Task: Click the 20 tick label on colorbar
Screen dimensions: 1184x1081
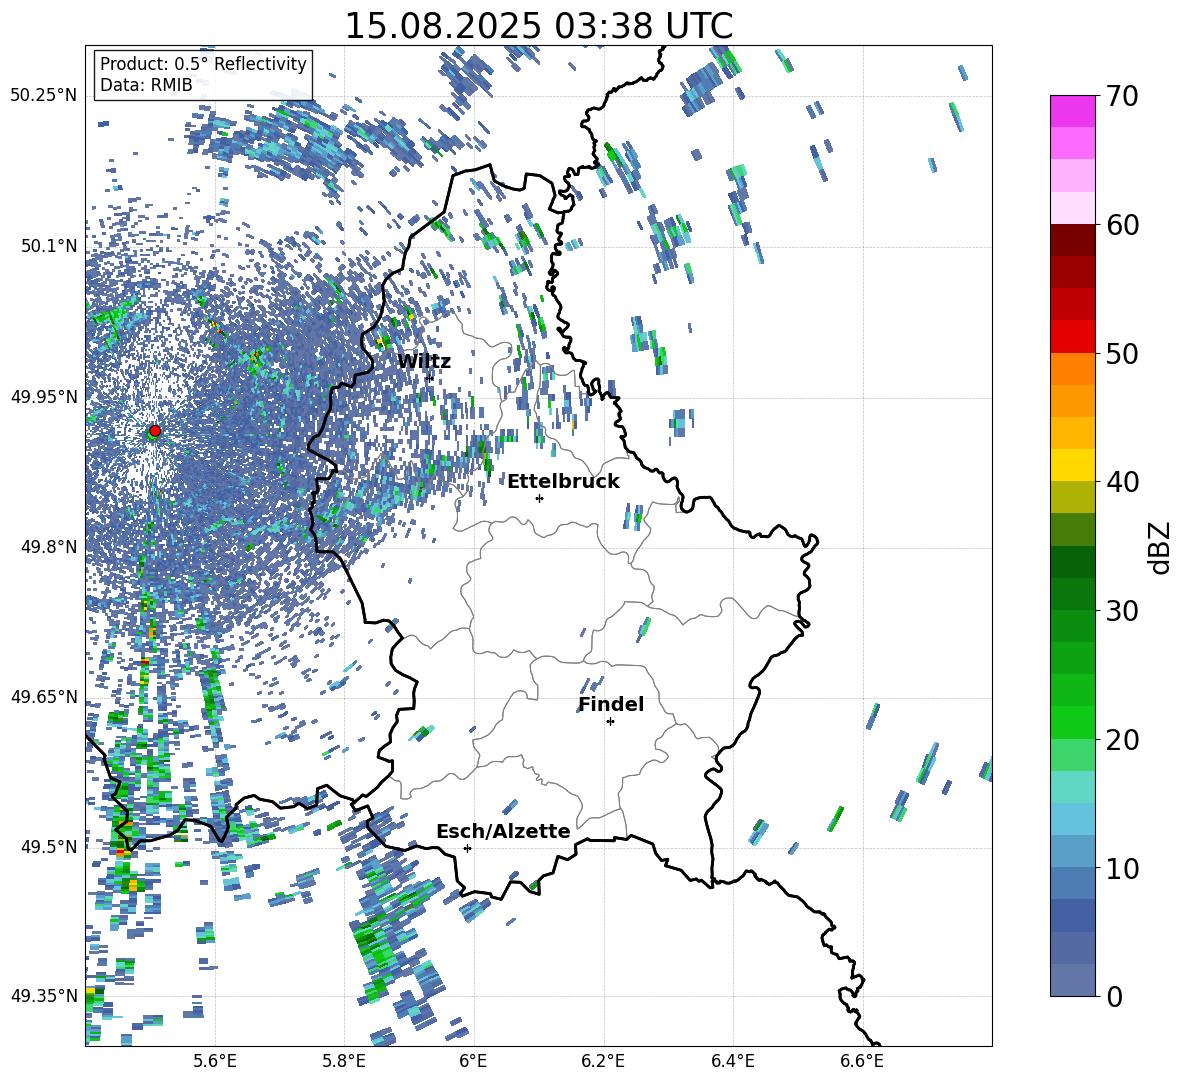Action: point(1121,740)
